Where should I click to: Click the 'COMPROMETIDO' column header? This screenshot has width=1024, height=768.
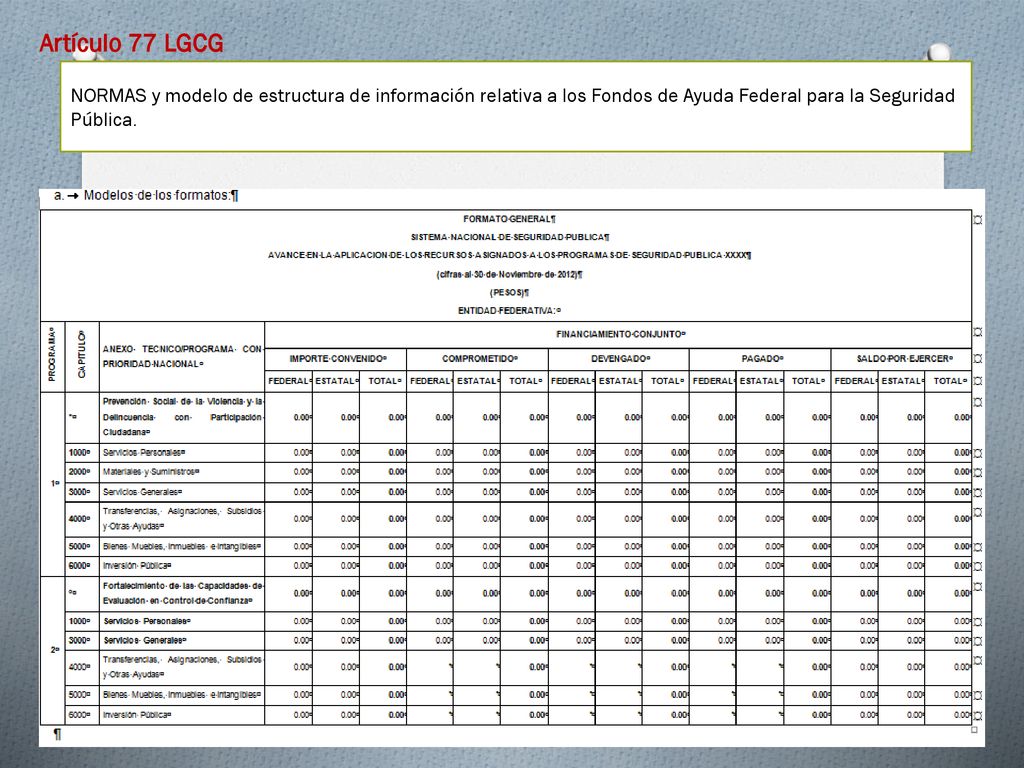479,359
